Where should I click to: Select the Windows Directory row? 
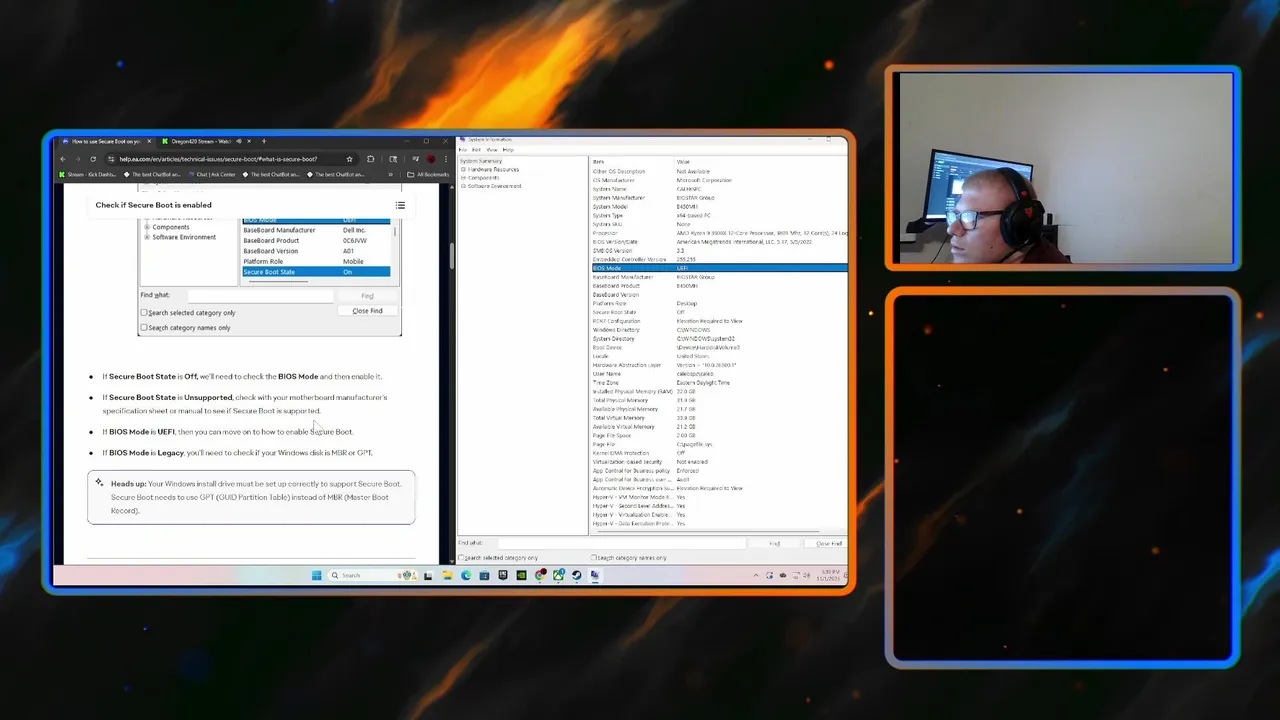[x=719, y=330]
